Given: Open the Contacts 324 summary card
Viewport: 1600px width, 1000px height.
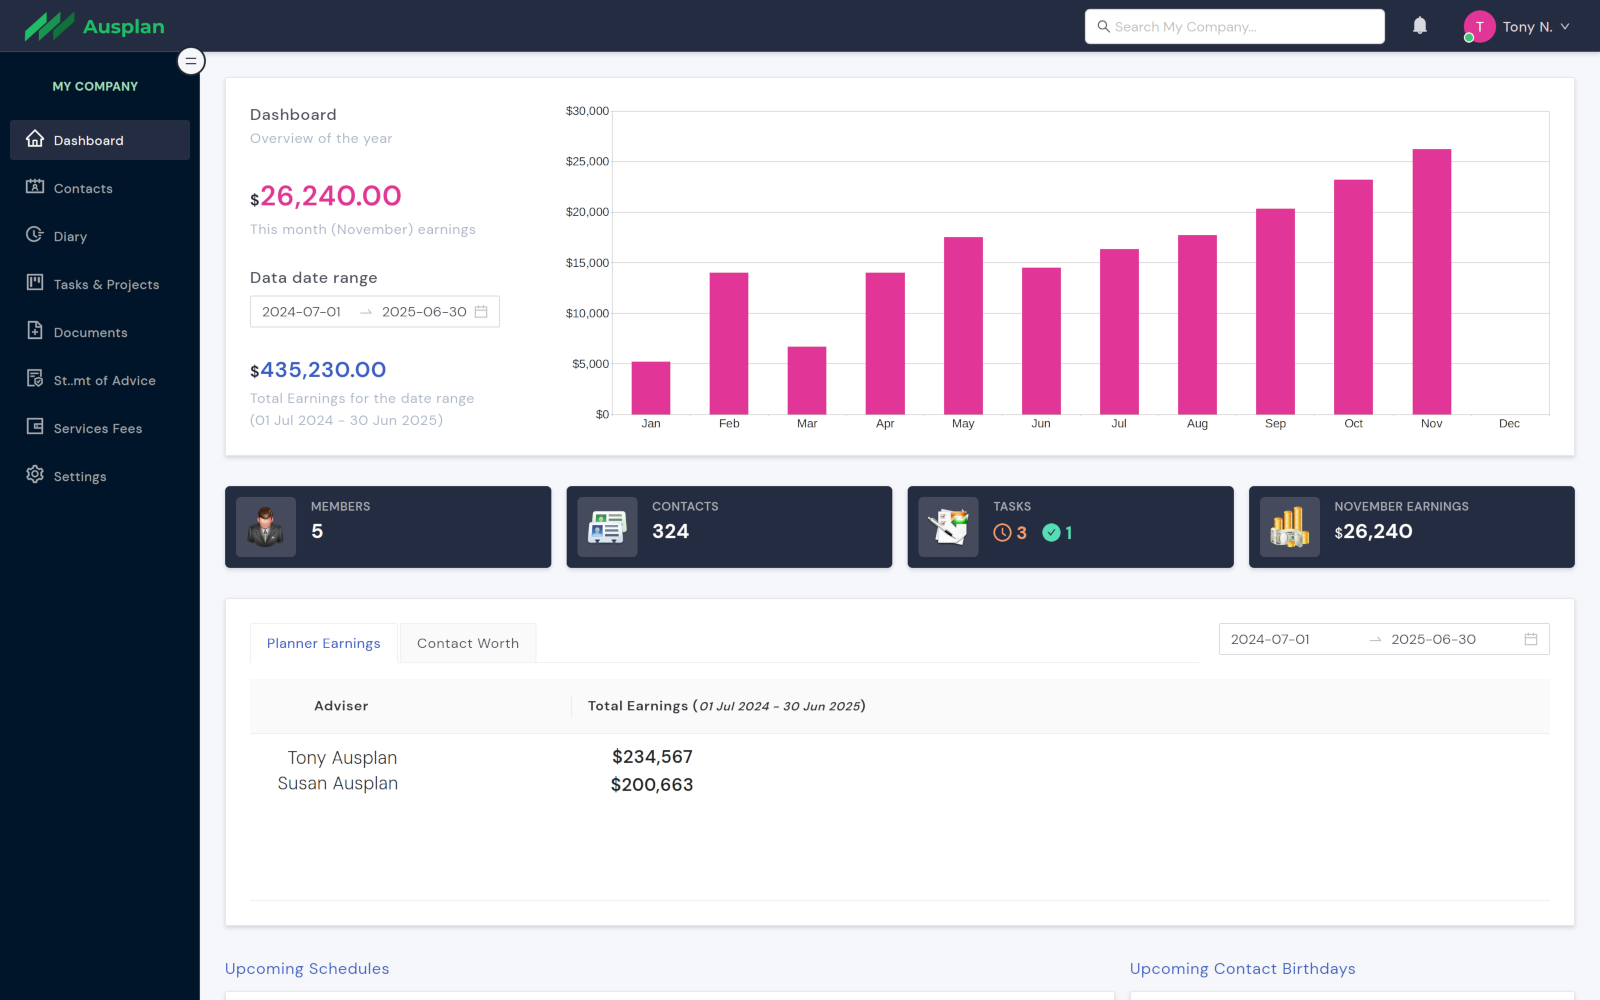Looking at the screenshot, I should coord(729,527).
